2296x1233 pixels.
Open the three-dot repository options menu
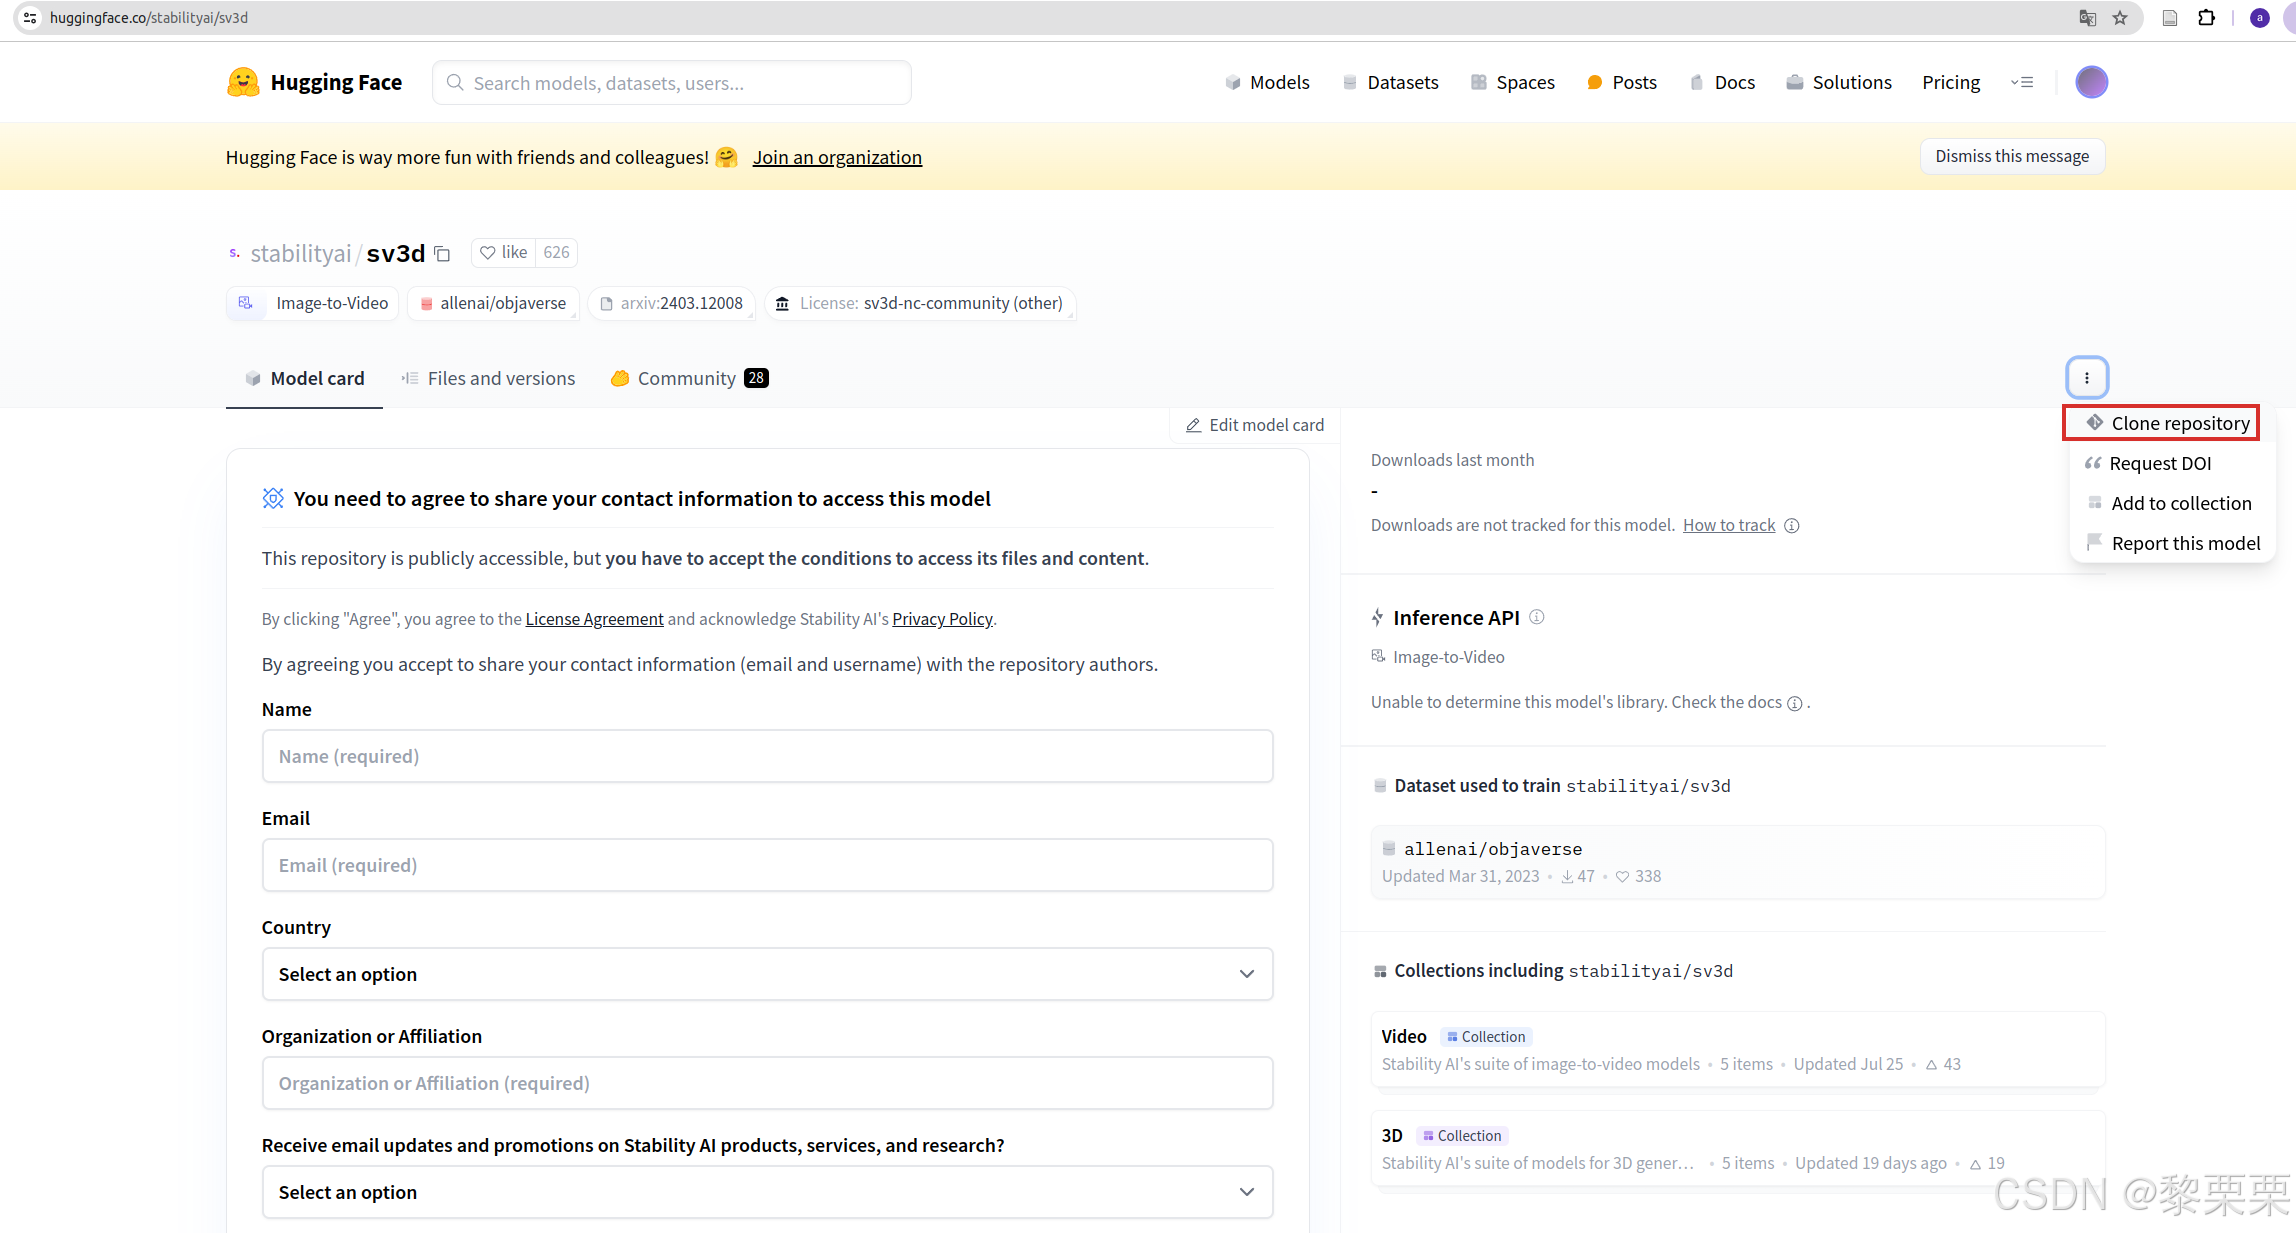tap(2086, 378)
